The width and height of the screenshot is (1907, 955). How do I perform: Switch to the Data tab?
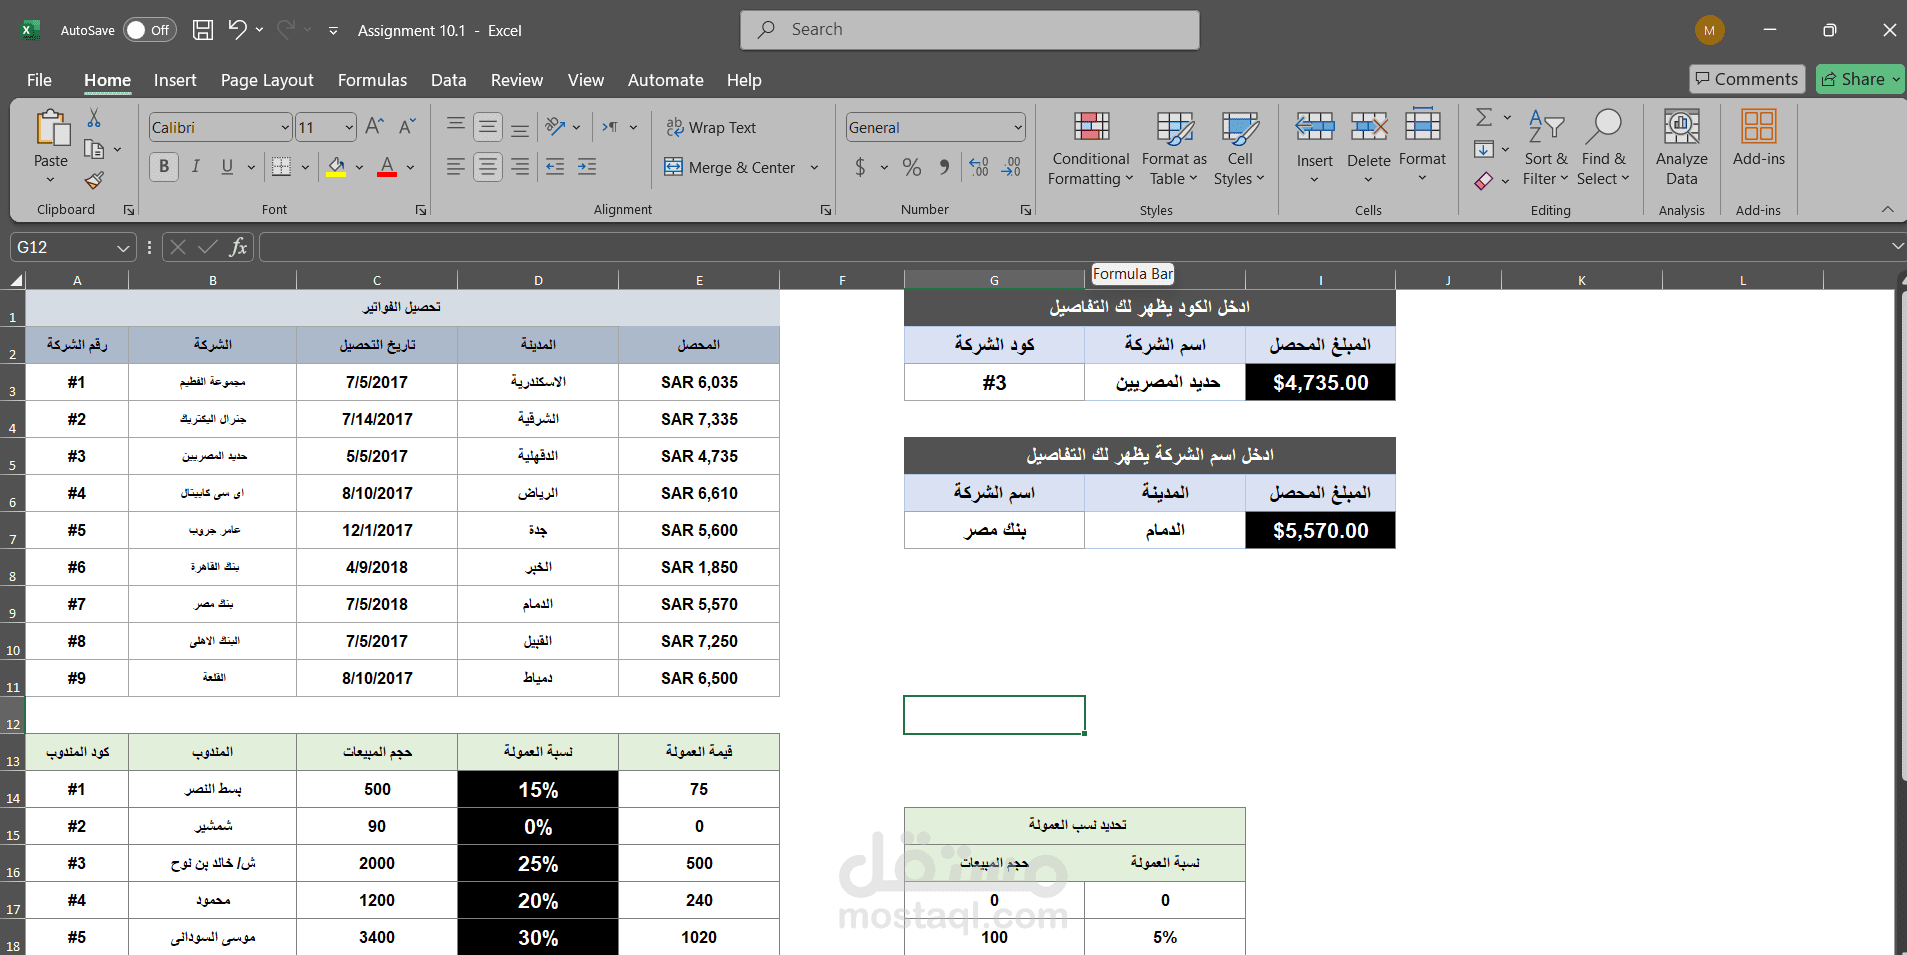(x=449, y=80)
